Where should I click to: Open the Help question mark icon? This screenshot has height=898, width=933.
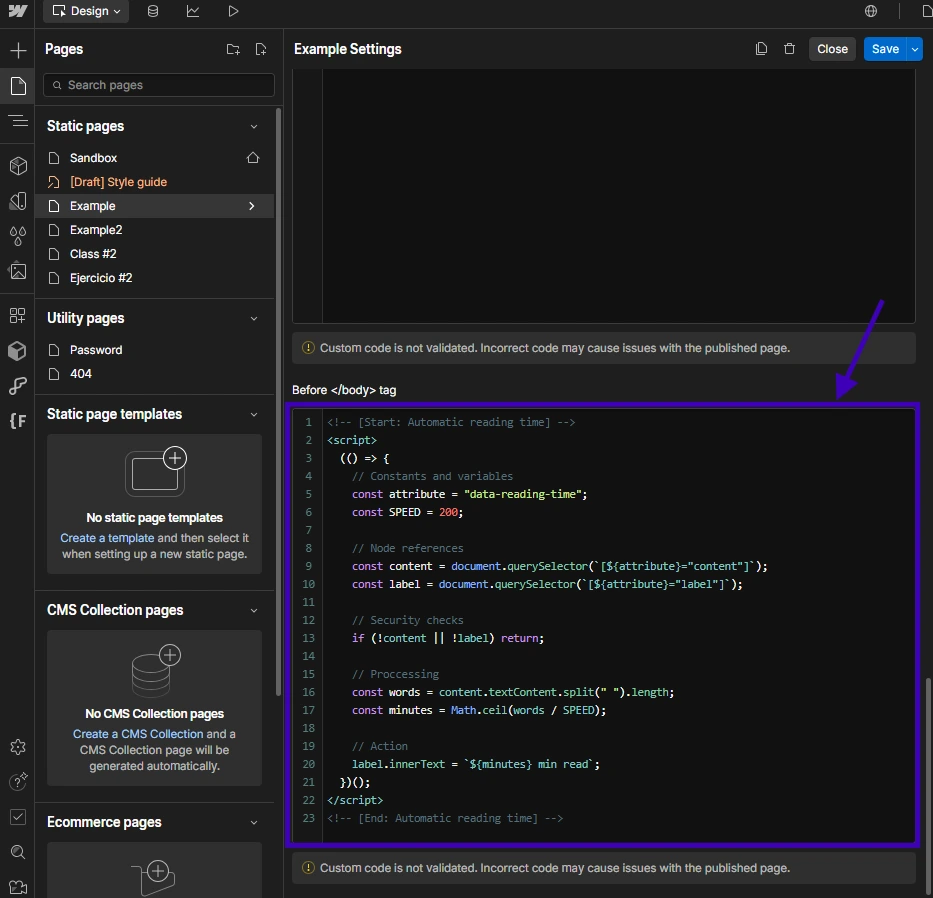pos(18,781)
